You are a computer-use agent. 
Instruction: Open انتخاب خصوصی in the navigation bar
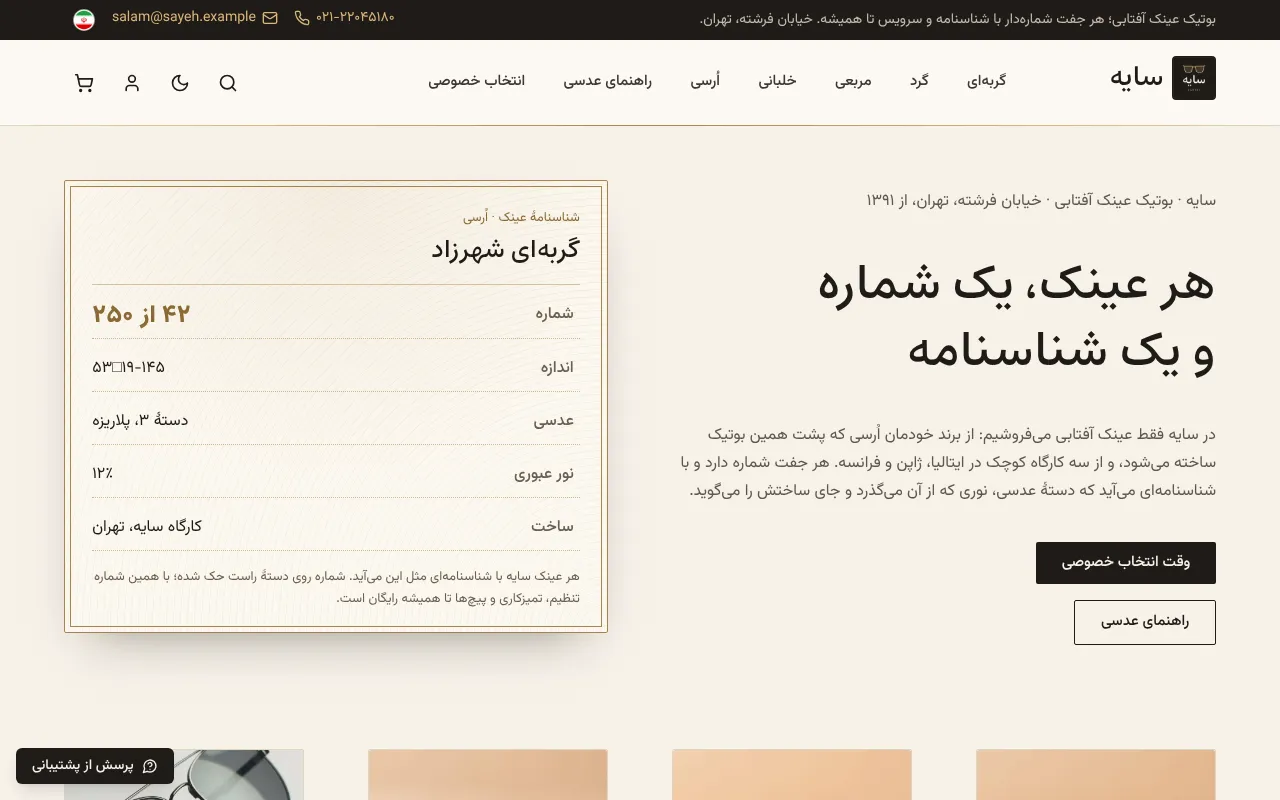click(477, 81)
